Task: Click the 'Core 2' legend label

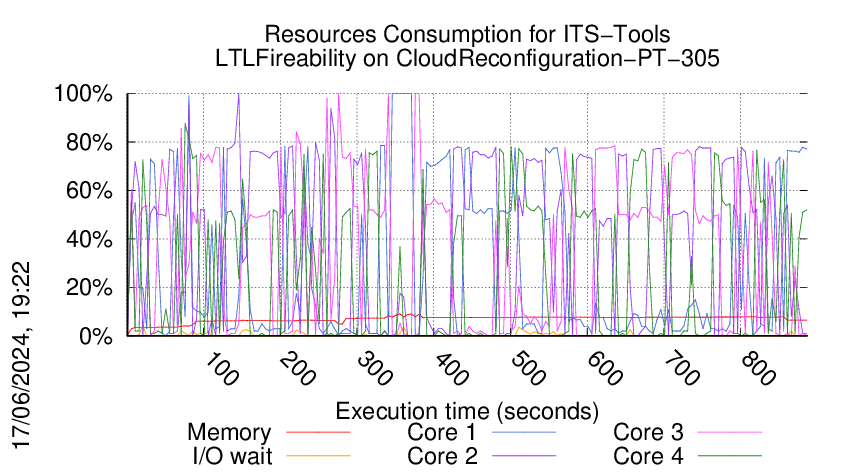Action: click(x=442, y=456)
